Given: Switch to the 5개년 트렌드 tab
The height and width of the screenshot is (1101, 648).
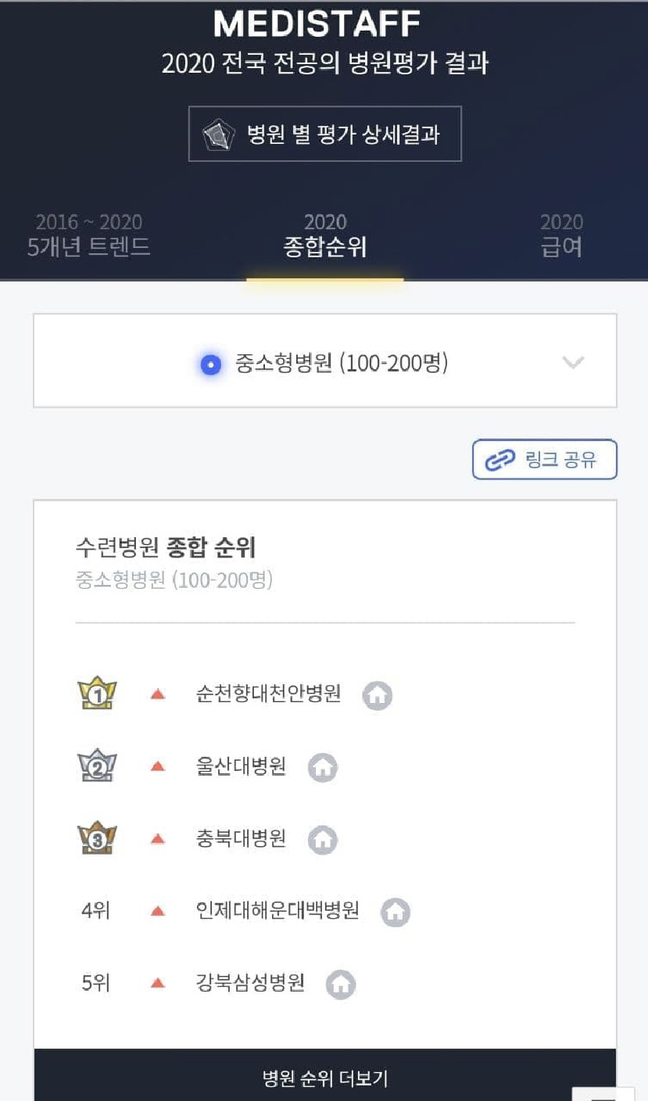Looking at the screenshot, I should 89,235.
